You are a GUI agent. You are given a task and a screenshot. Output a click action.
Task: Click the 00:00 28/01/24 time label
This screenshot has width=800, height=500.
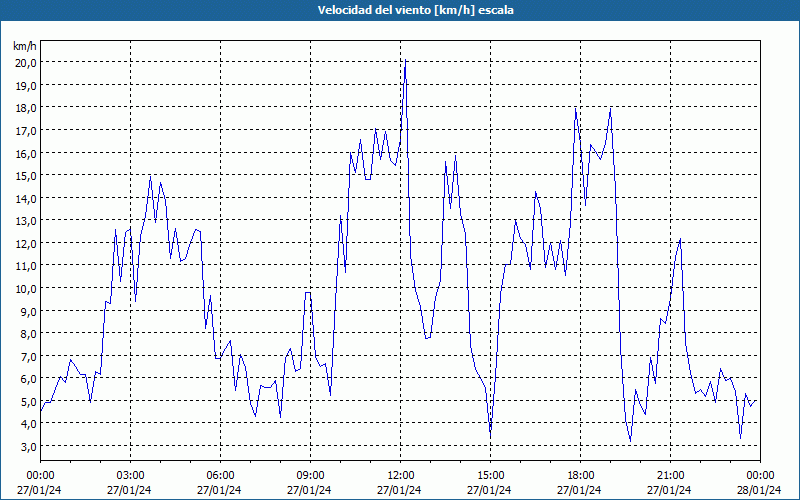click(760, 483)
